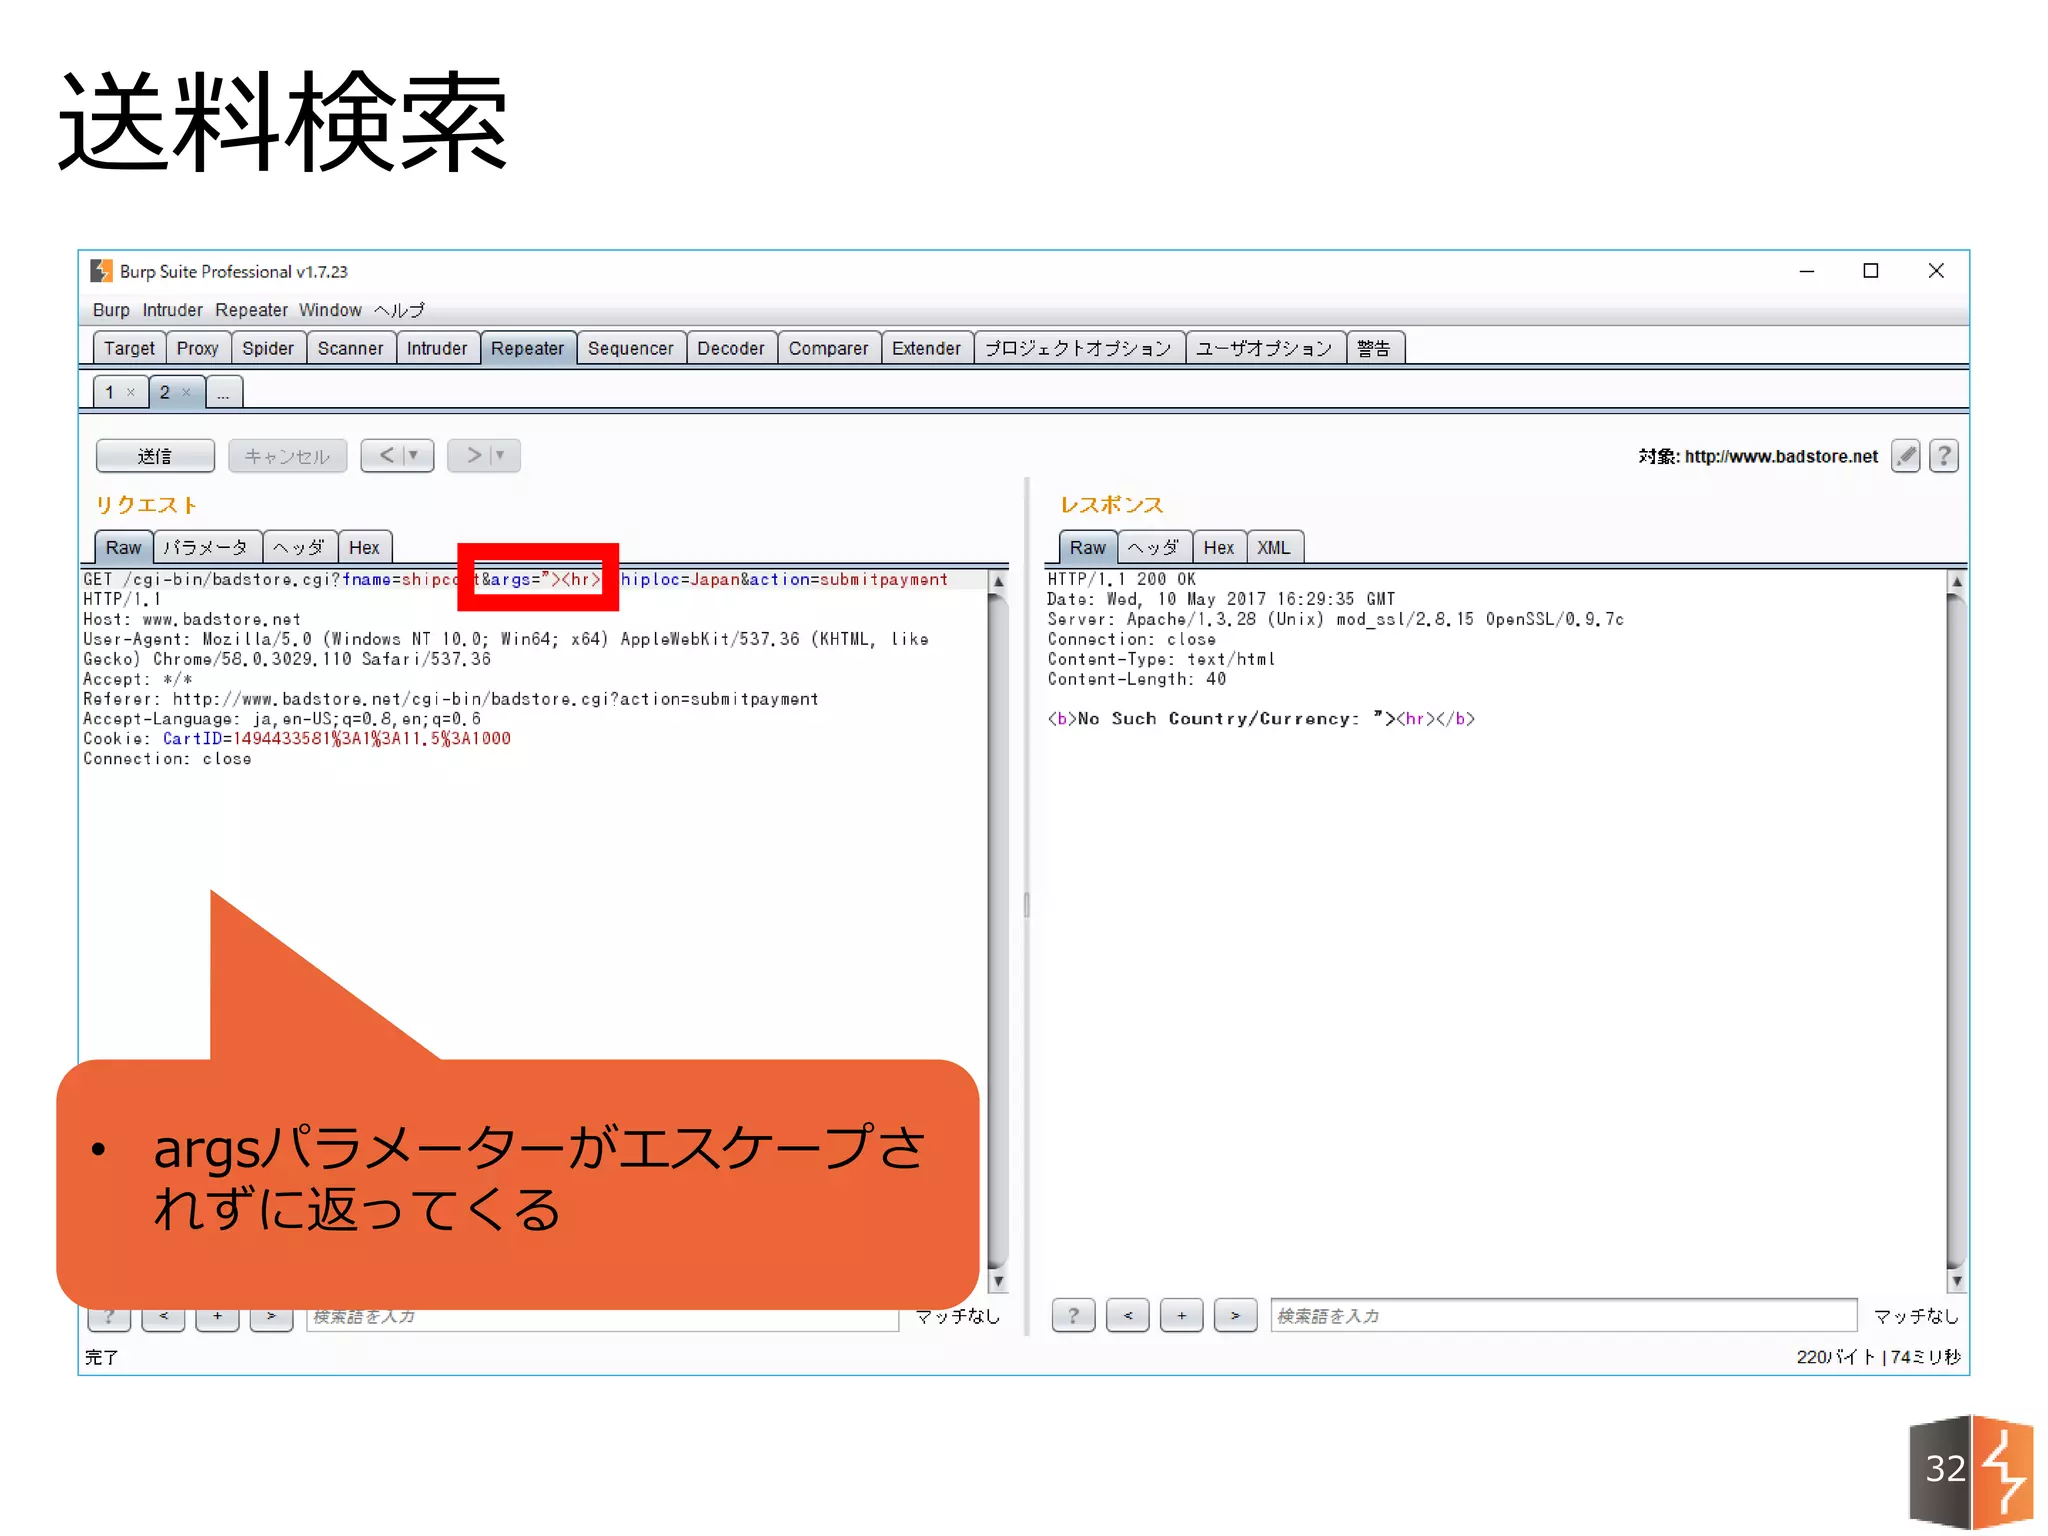This screenshot has height=1536, width=2048.
Task: Maximize the Burp Suite window
Action: coord(1871,271)
